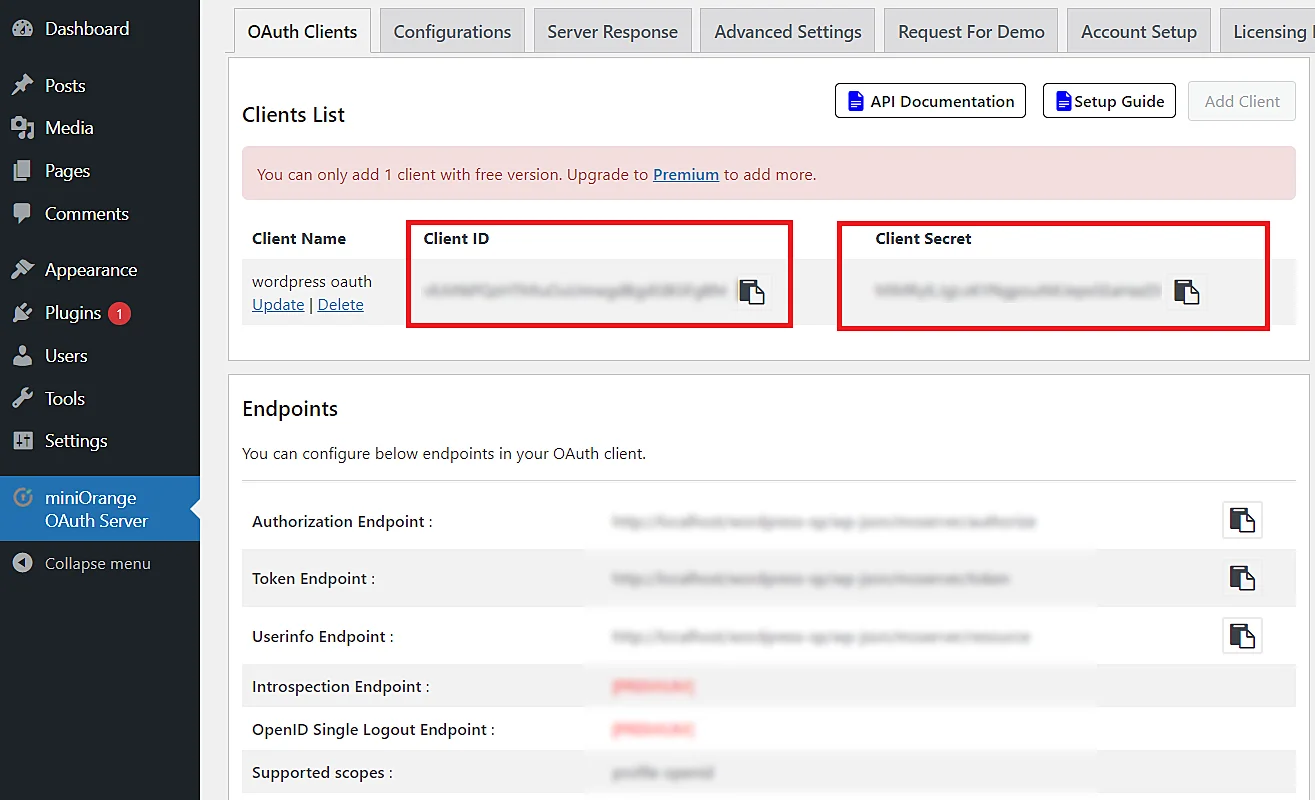The width and height of the screenshot is (1315, 800).
Task: Open the Setup Guide
Action: [x=1109, y=100]
